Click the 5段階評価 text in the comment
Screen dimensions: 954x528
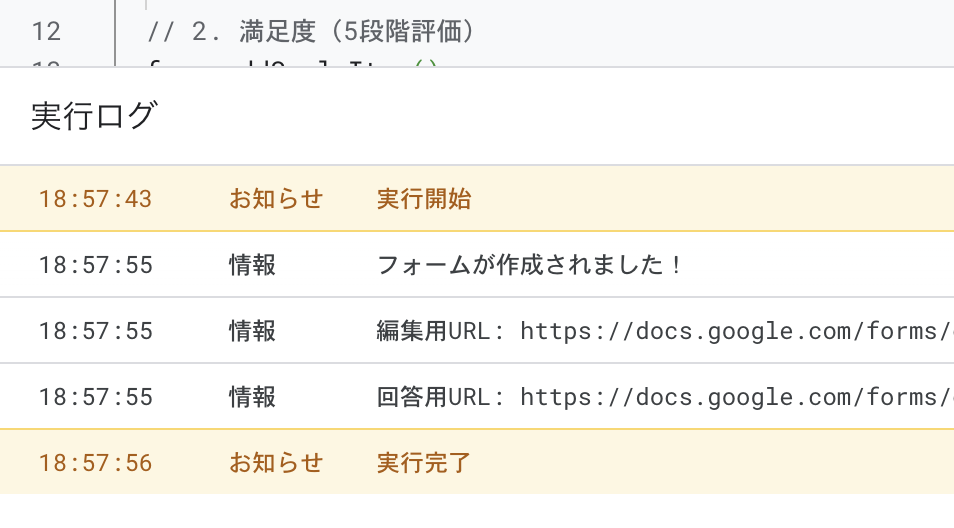click(x=408, y=32)
